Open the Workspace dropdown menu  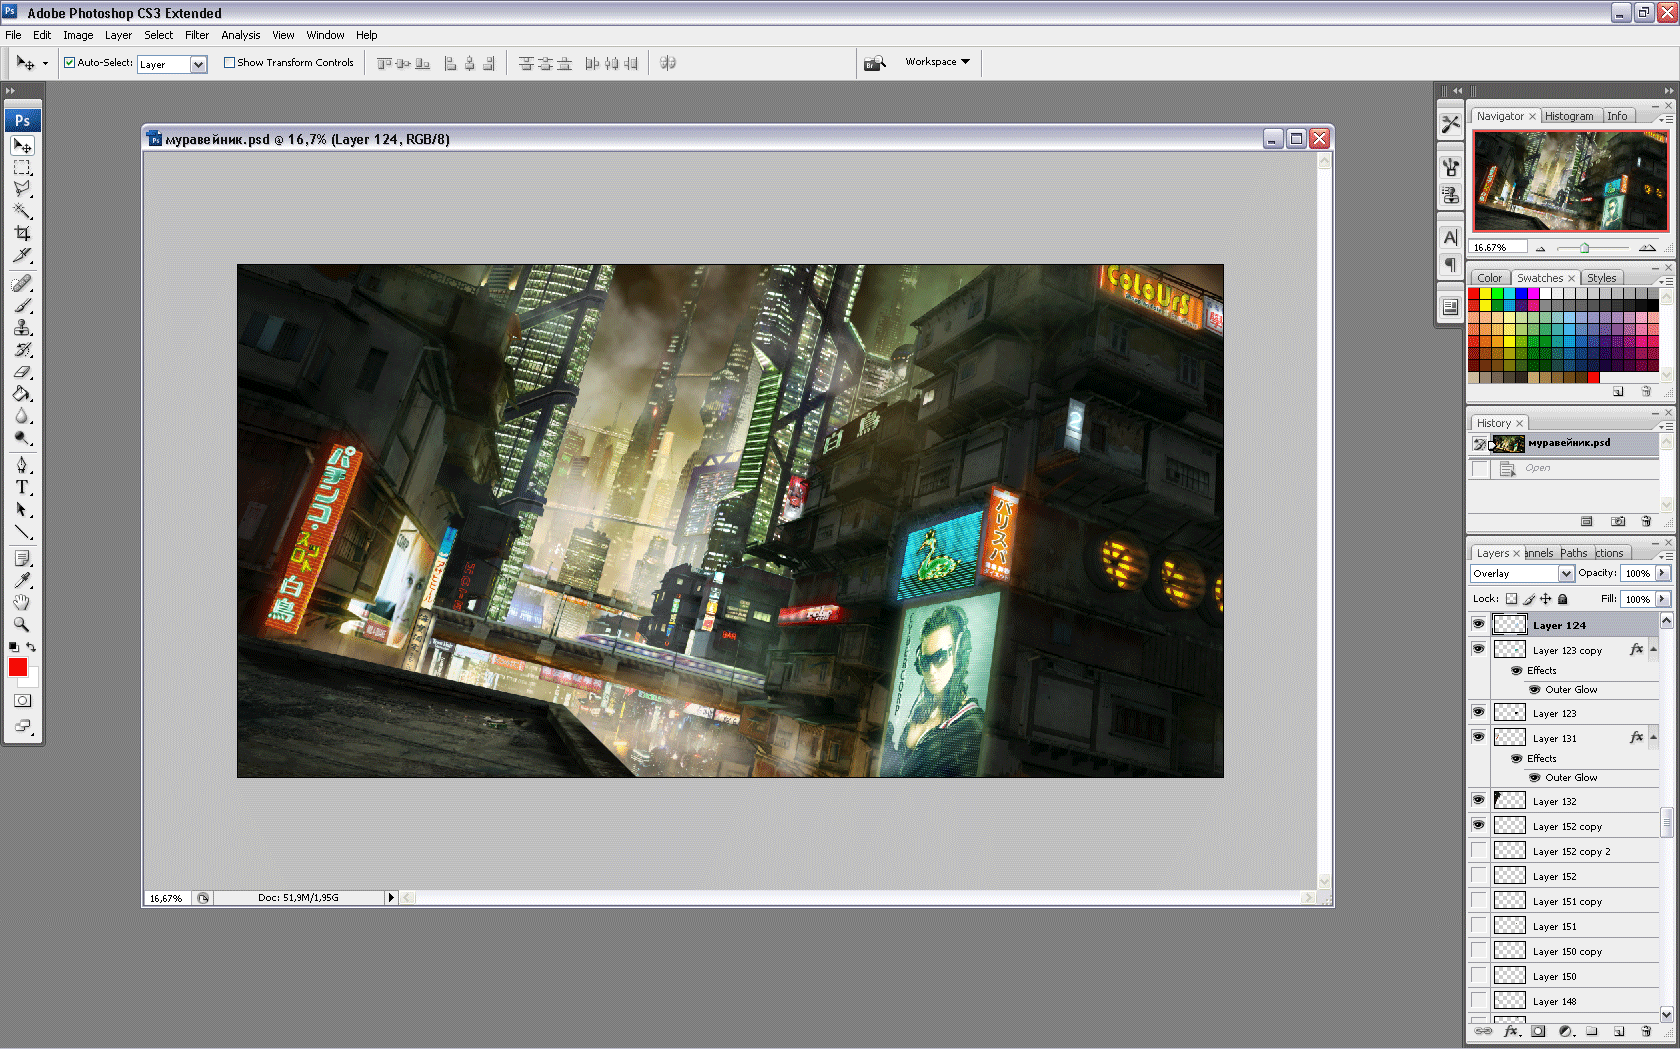(x=937, y=62)
